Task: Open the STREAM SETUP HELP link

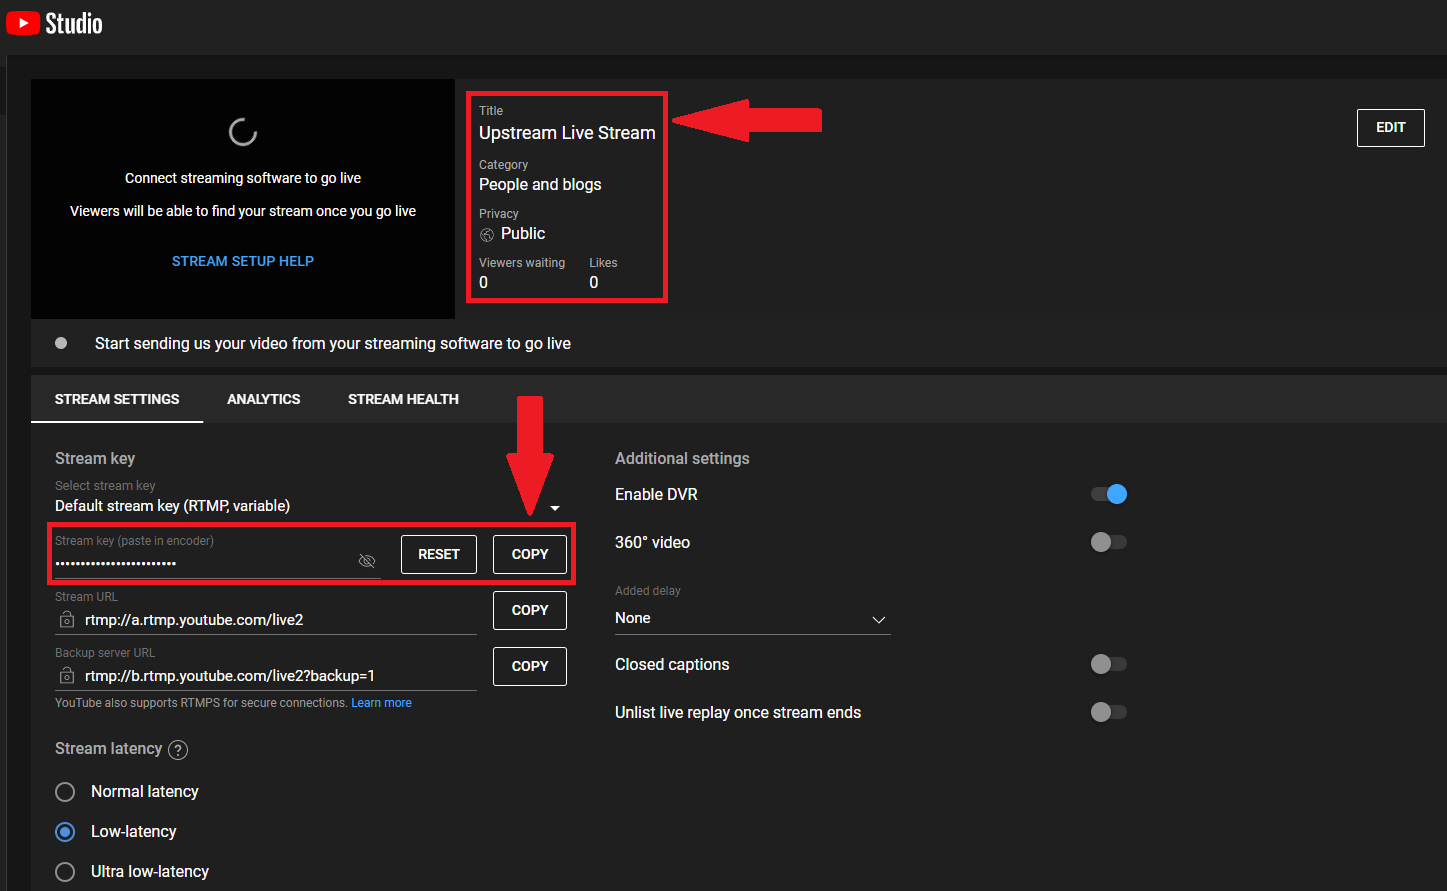Action: pos(242,260)
